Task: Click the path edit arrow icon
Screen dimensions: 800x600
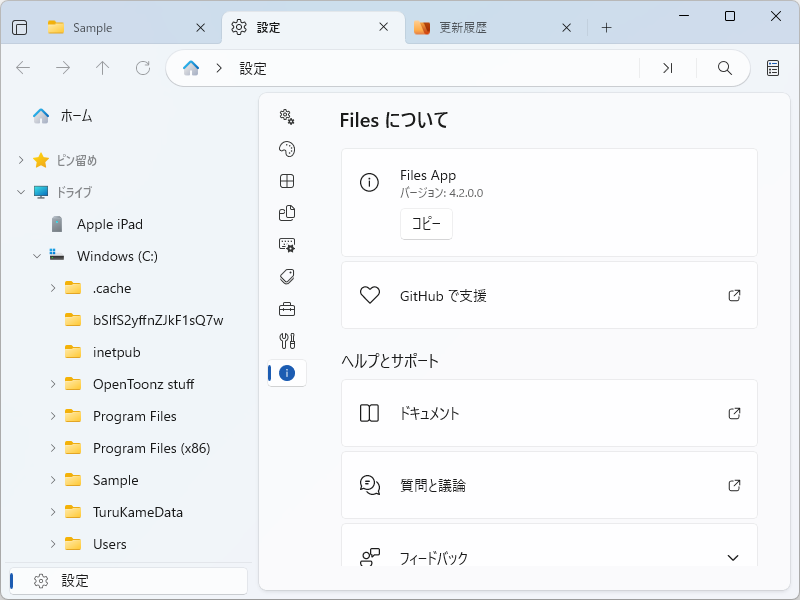Action: coord(668,68)
